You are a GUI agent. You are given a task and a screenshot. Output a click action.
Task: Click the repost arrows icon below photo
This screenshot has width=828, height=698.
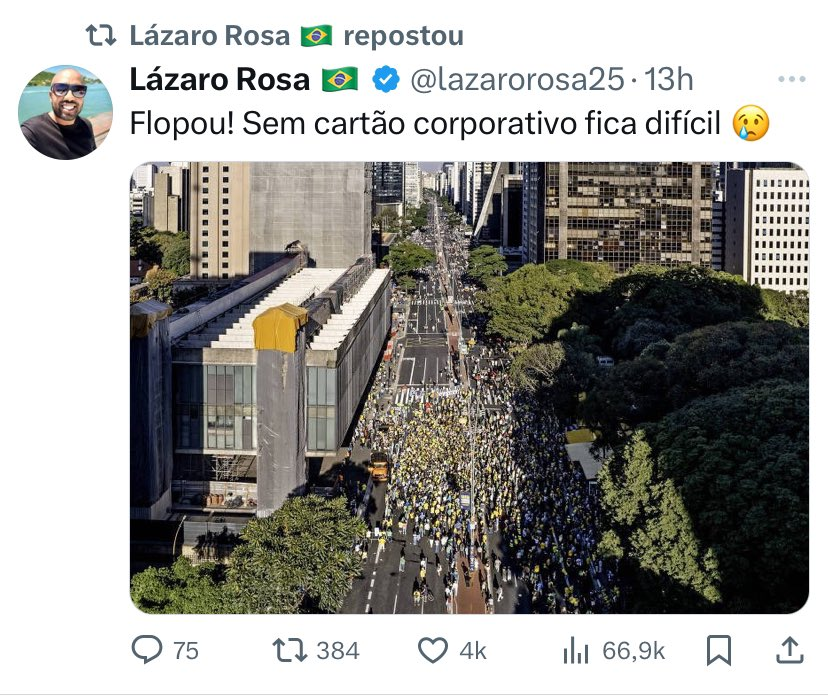tap(289, 650)
